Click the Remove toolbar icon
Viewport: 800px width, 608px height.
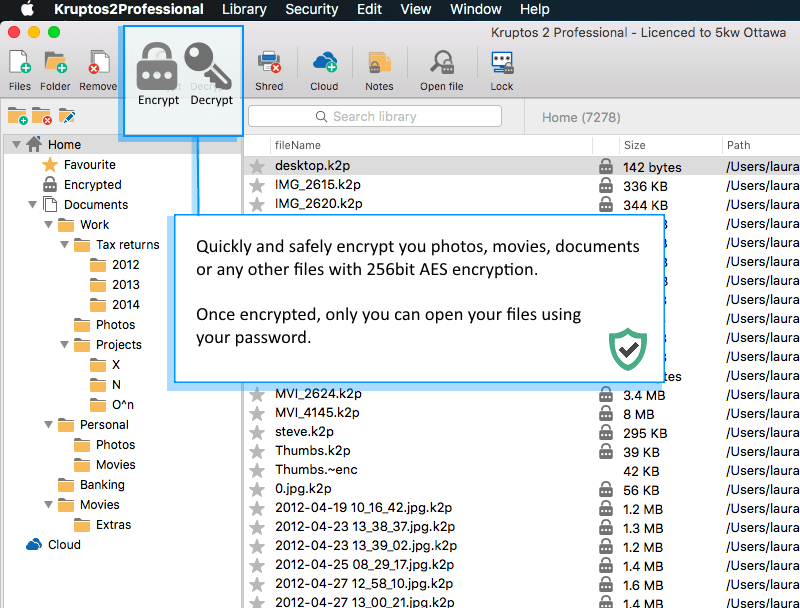(98, 65)
